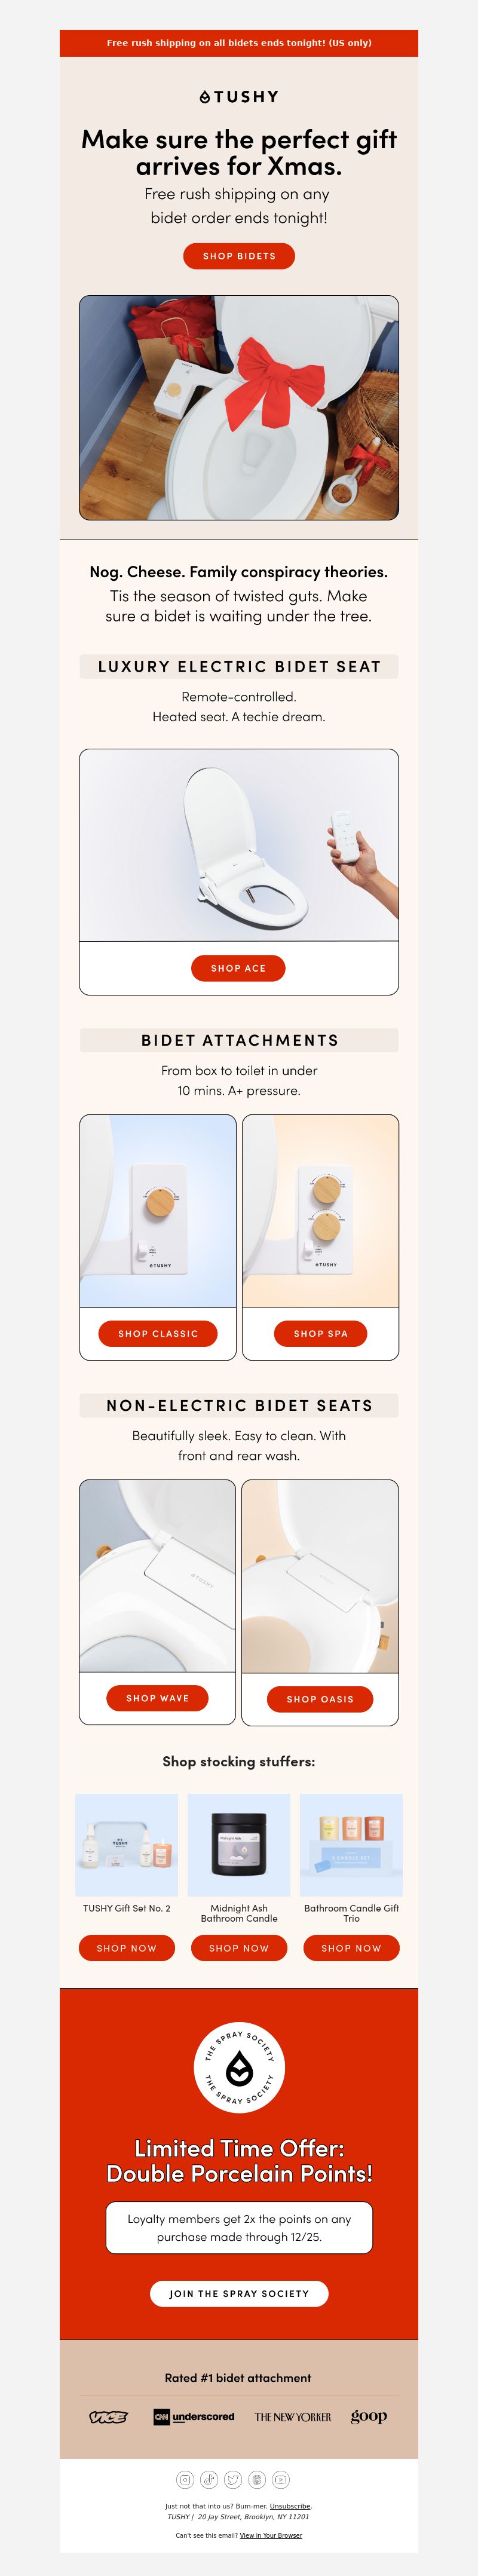Click the CNN Underscored logo
Screen dimensions: 478x2576
194,2416
